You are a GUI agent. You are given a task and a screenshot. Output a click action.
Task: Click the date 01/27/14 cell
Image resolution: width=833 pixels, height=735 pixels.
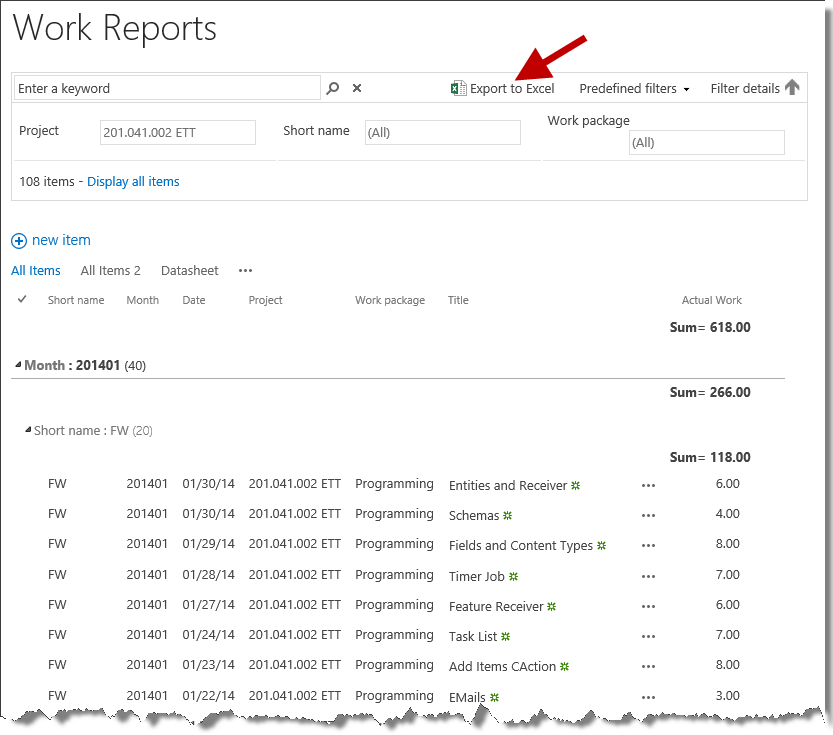click(208, 604)
